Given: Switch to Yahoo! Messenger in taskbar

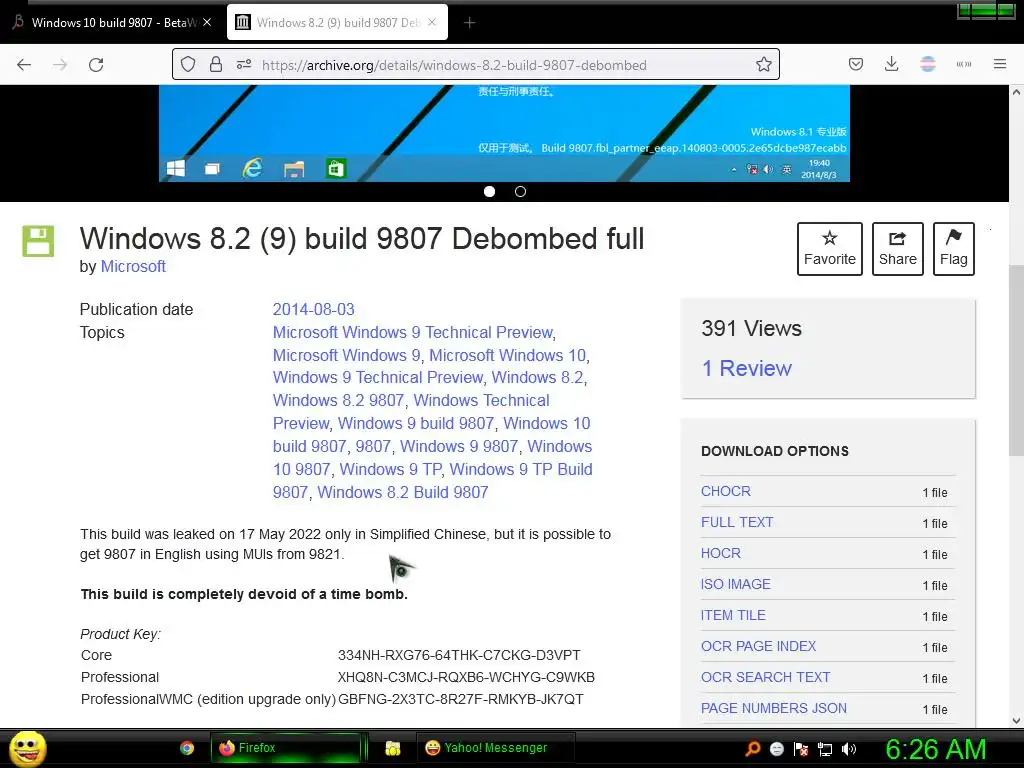Looking at the screenshot, I should 494,748.
